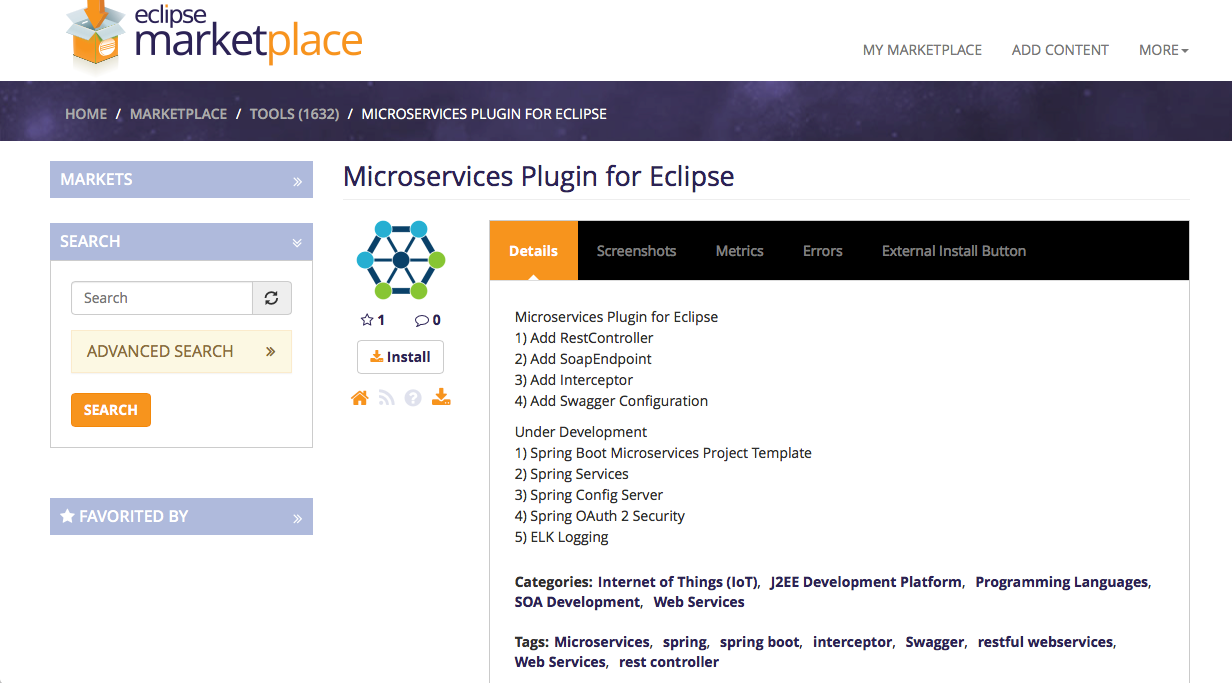Open the MORE dropdown menu
Viewport: 1232px width, 683px height.
pyautogui.click(x=1163, y=49)
